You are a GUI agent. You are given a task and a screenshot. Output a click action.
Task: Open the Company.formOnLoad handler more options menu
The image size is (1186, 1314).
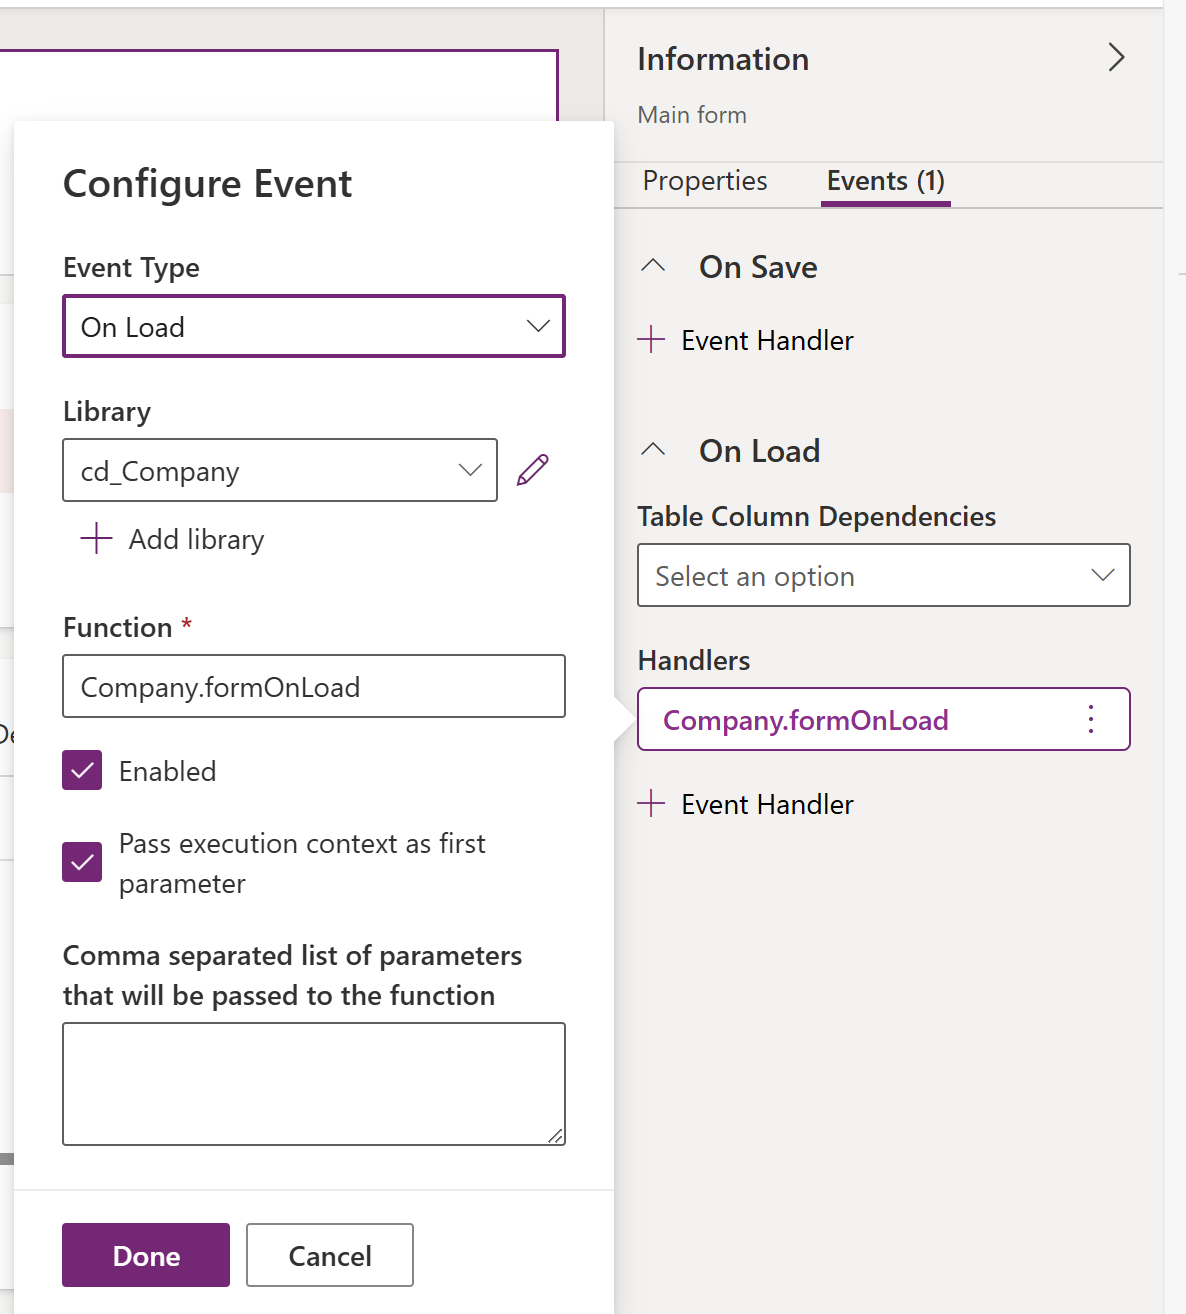tap(1091, 719)
